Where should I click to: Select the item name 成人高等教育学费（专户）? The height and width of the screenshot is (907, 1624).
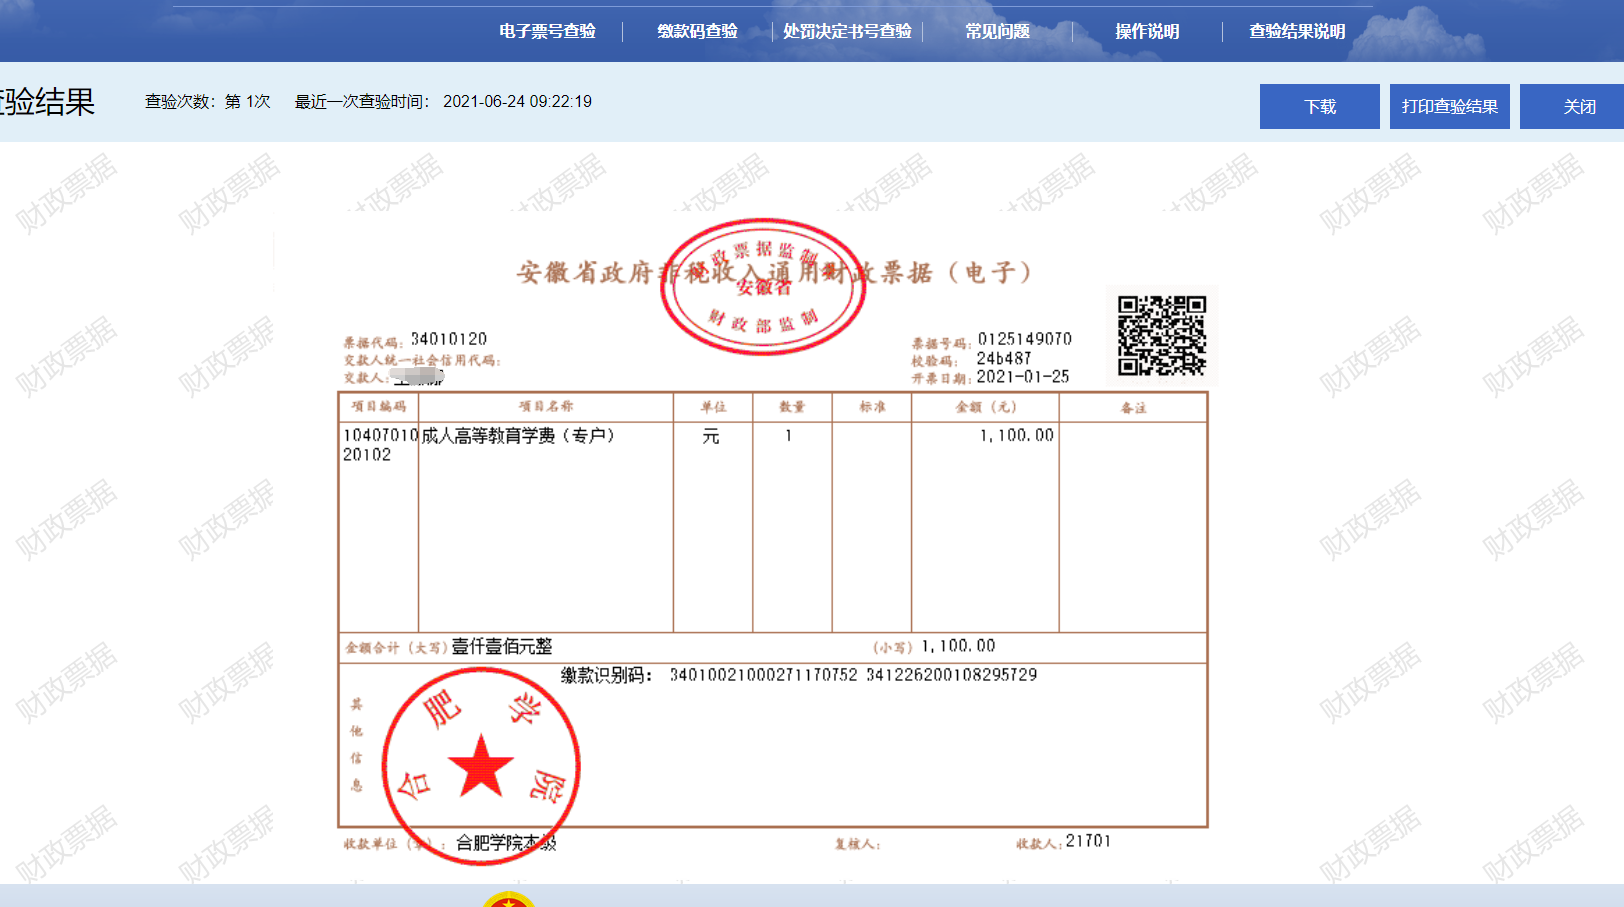[x=518, y=436]
